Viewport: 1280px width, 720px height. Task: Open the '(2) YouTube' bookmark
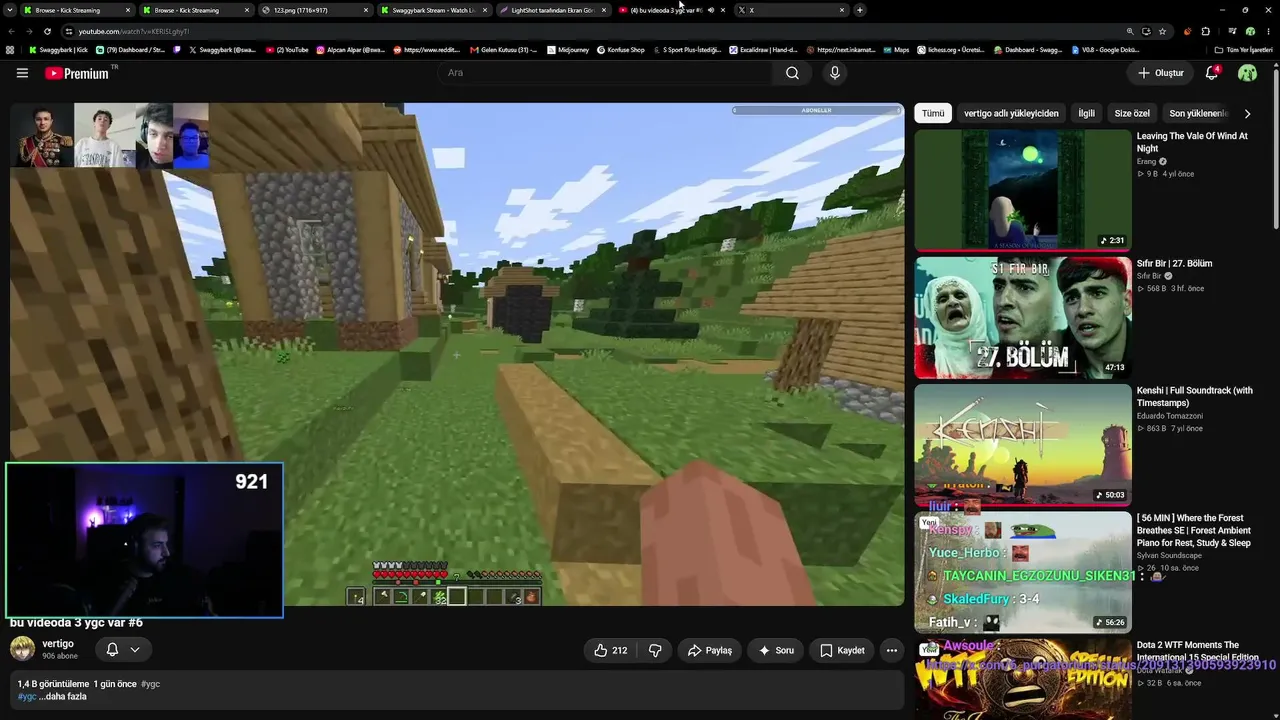pos(287,49)
